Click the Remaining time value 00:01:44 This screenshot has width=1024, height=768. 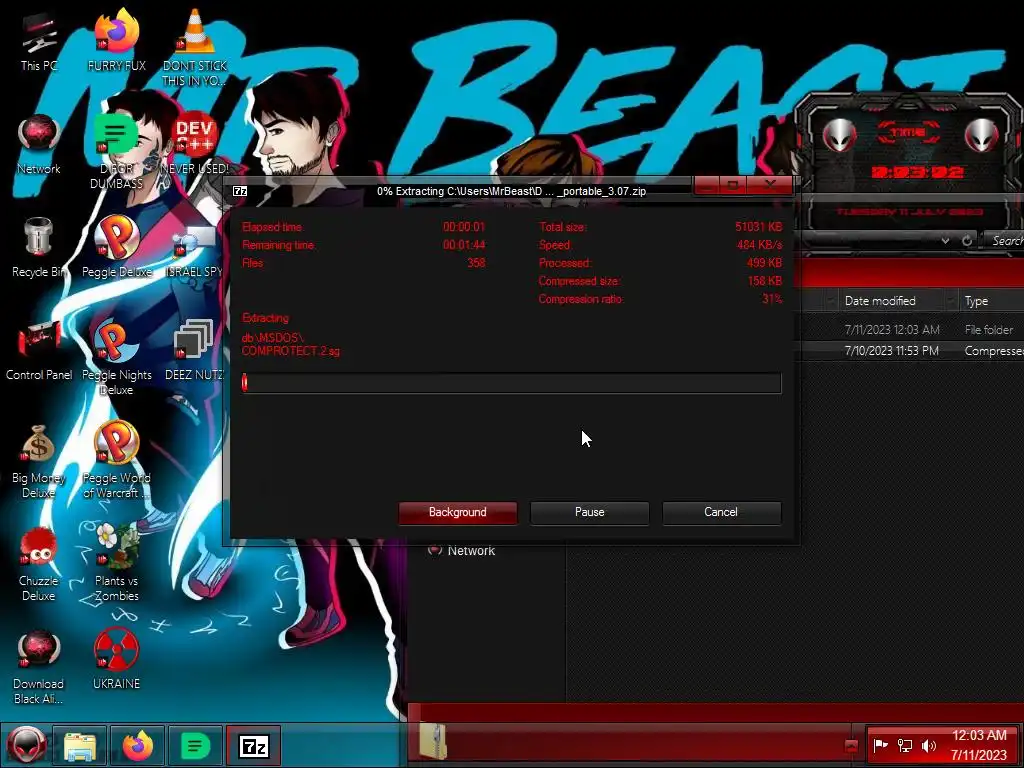coord(464,245)
